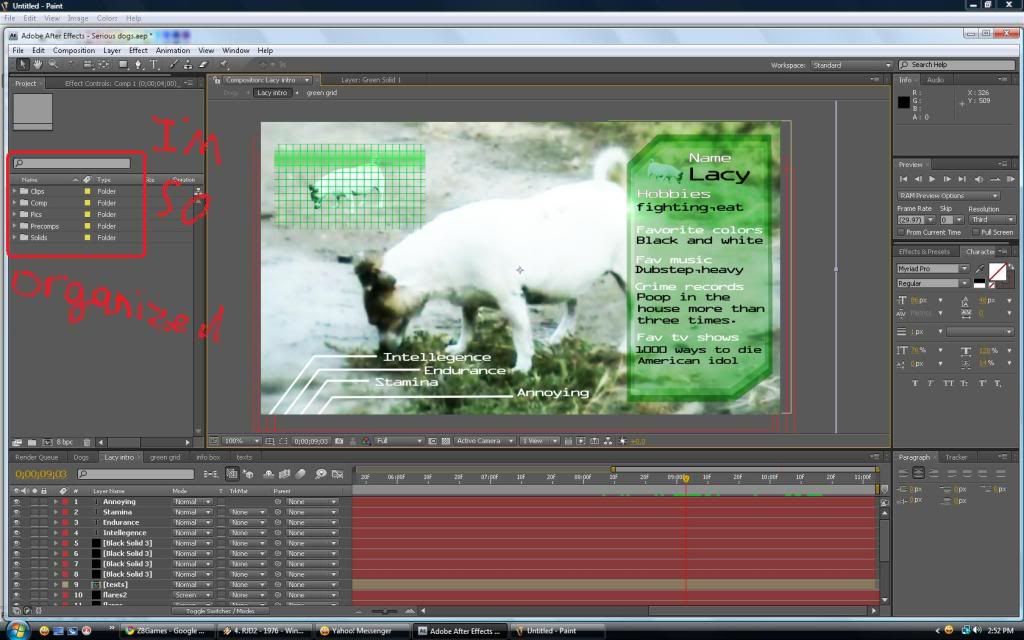Expand the Clips folder in the Project panel
The image size is (1024, 640).
[14, 191]
